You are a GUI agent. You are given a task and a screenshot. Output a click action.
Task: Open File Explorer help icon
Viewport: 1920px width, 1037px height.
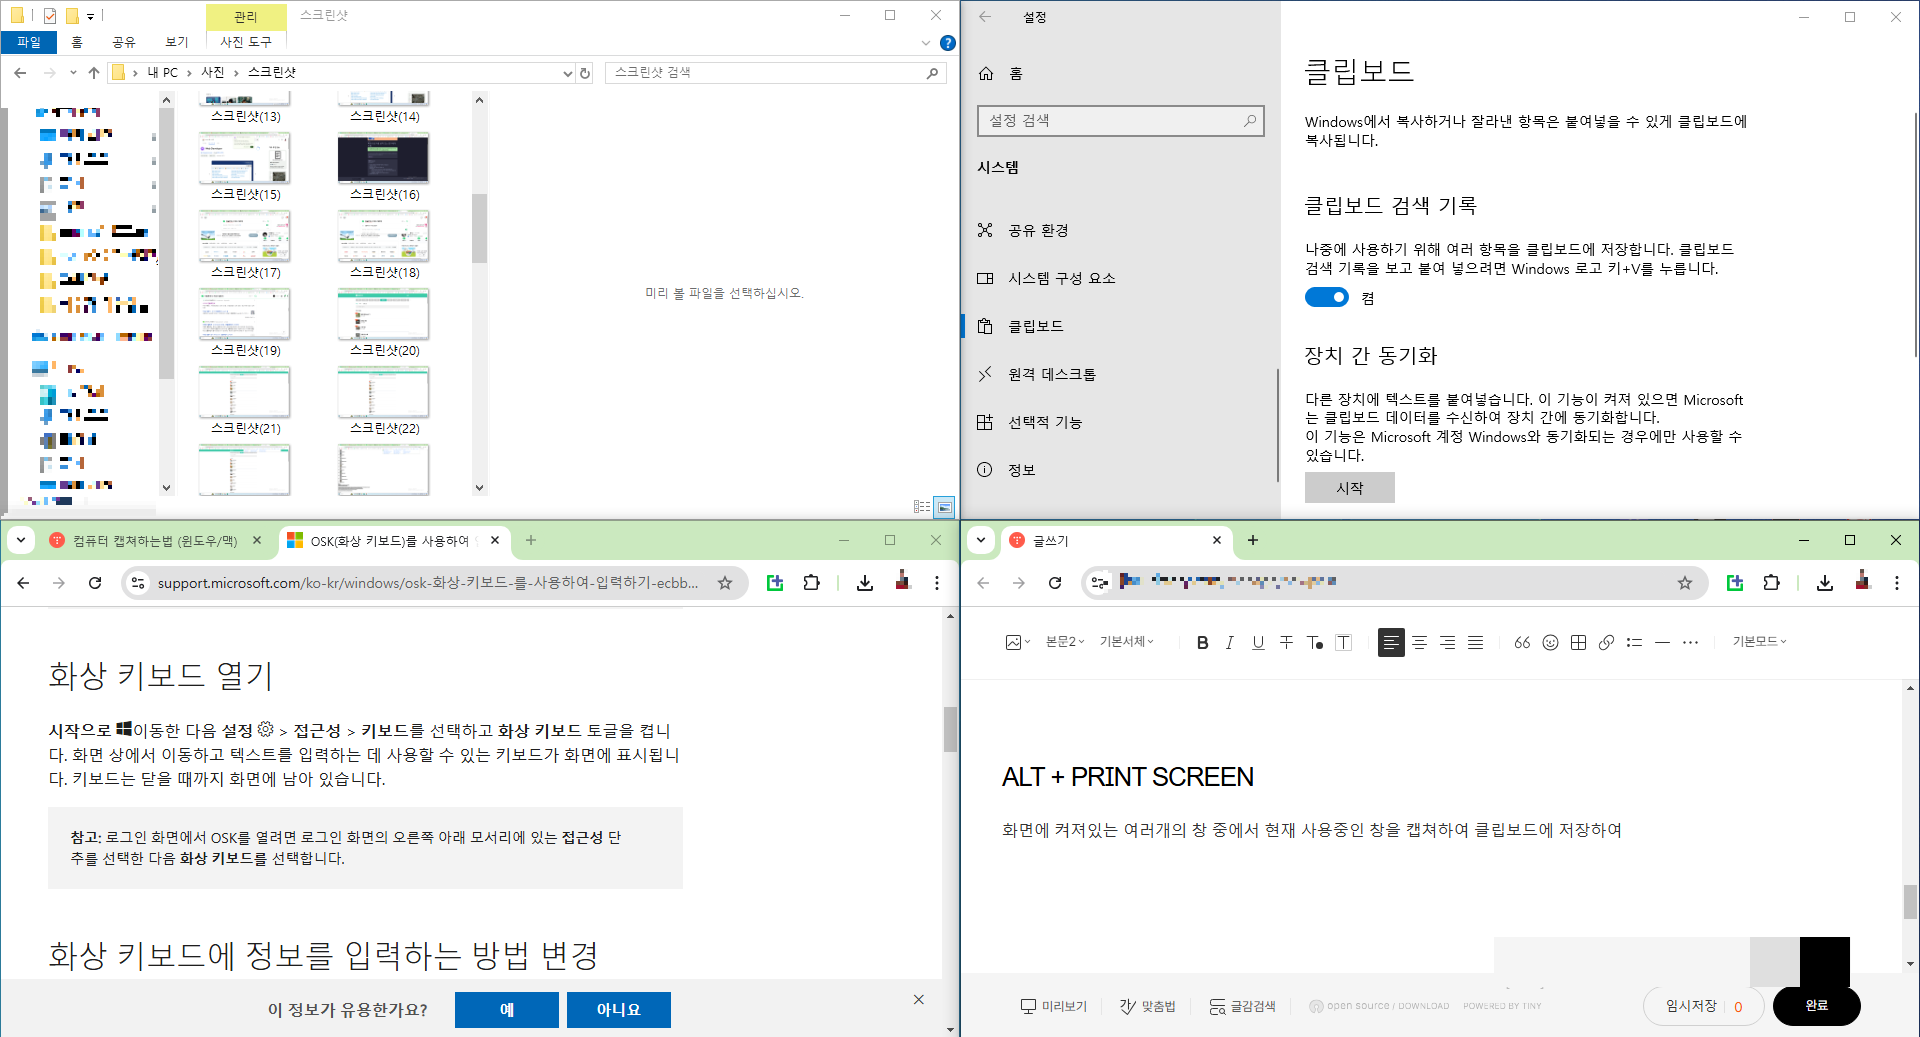(947, 43)
